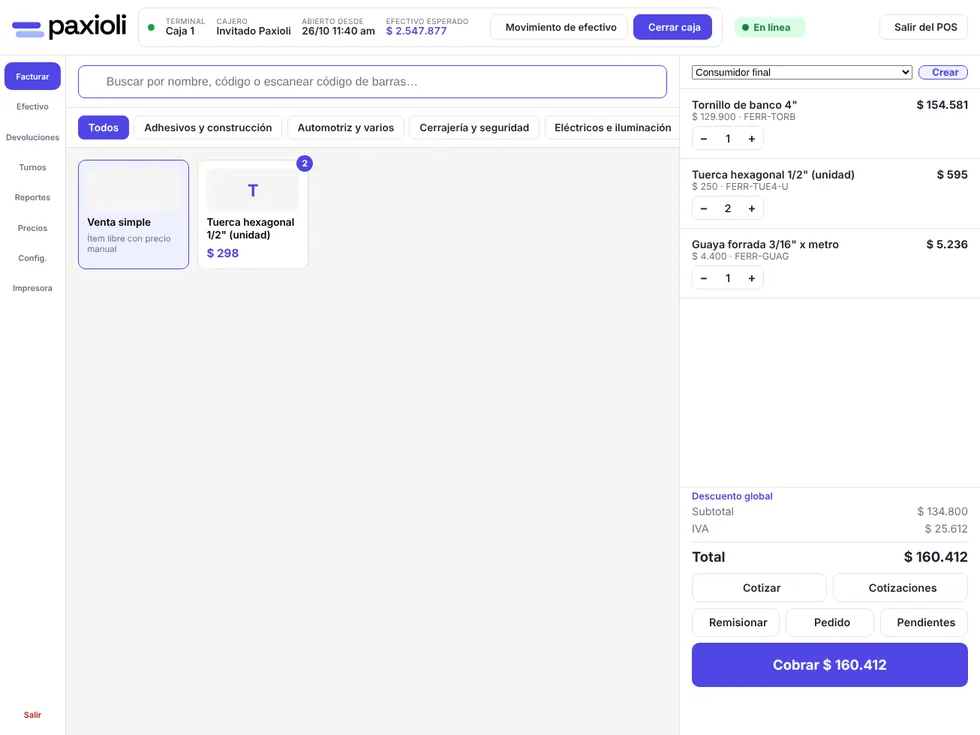Select the Venta simple product card
980x735 pixels.
[133, 214]
